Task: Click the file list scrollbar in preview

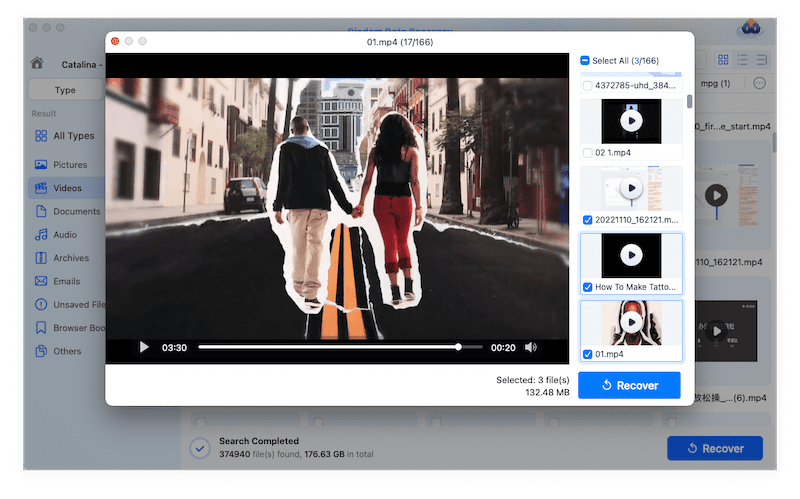Action: pyautogui.click(x=690, y=105)
